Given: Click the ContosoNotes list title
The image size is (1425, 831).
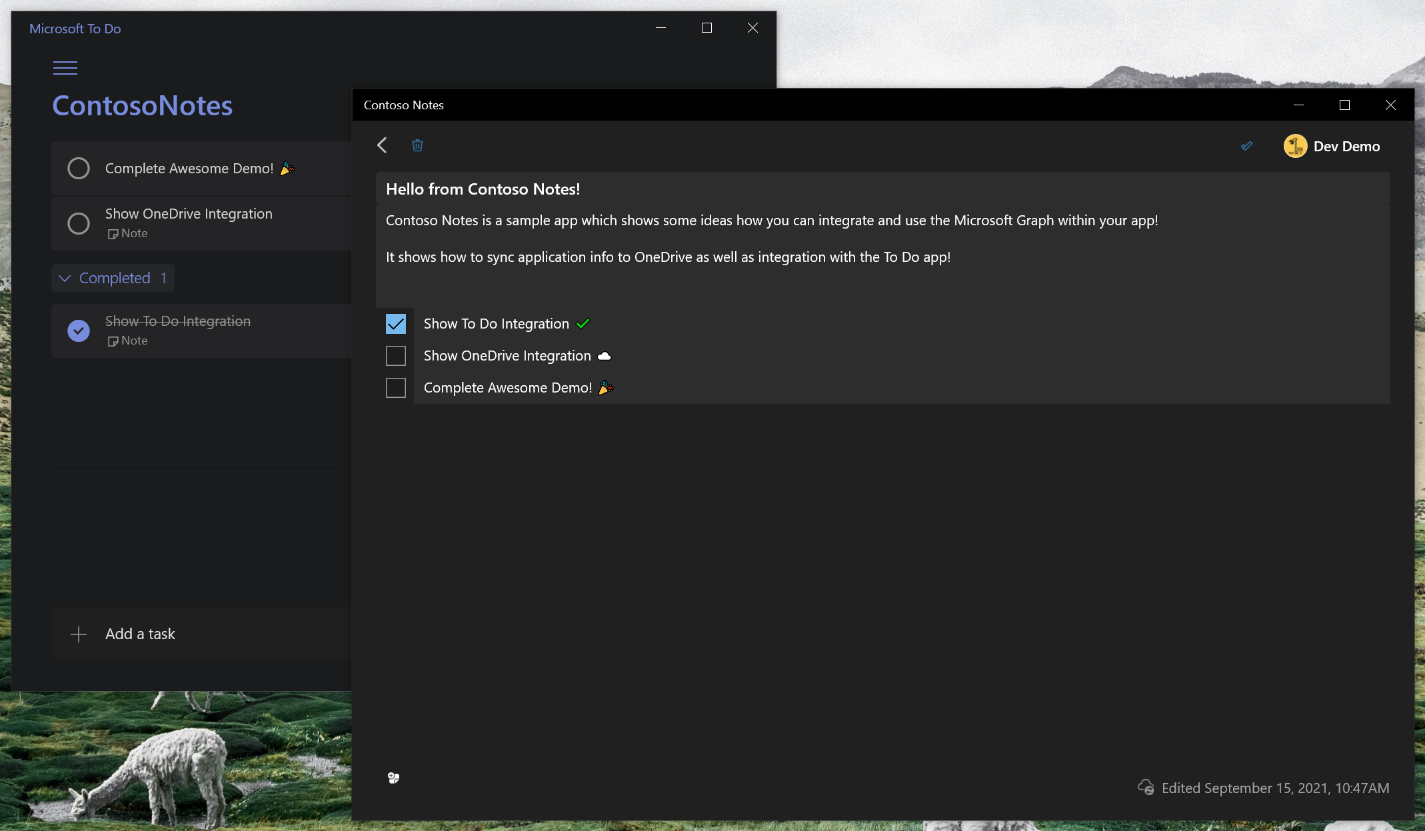Looking at the screenshot, I should click(142, 106).
